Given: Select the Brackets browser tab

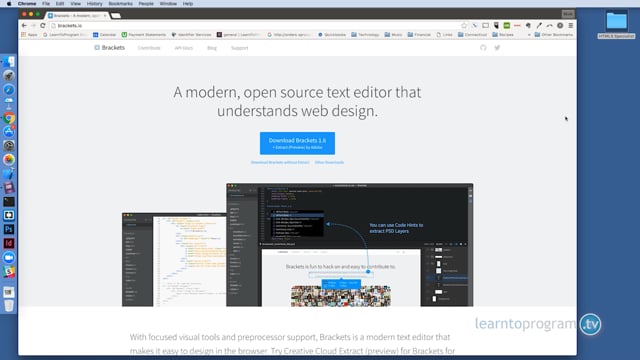Looking at the screenshot, I should (77, 16).
